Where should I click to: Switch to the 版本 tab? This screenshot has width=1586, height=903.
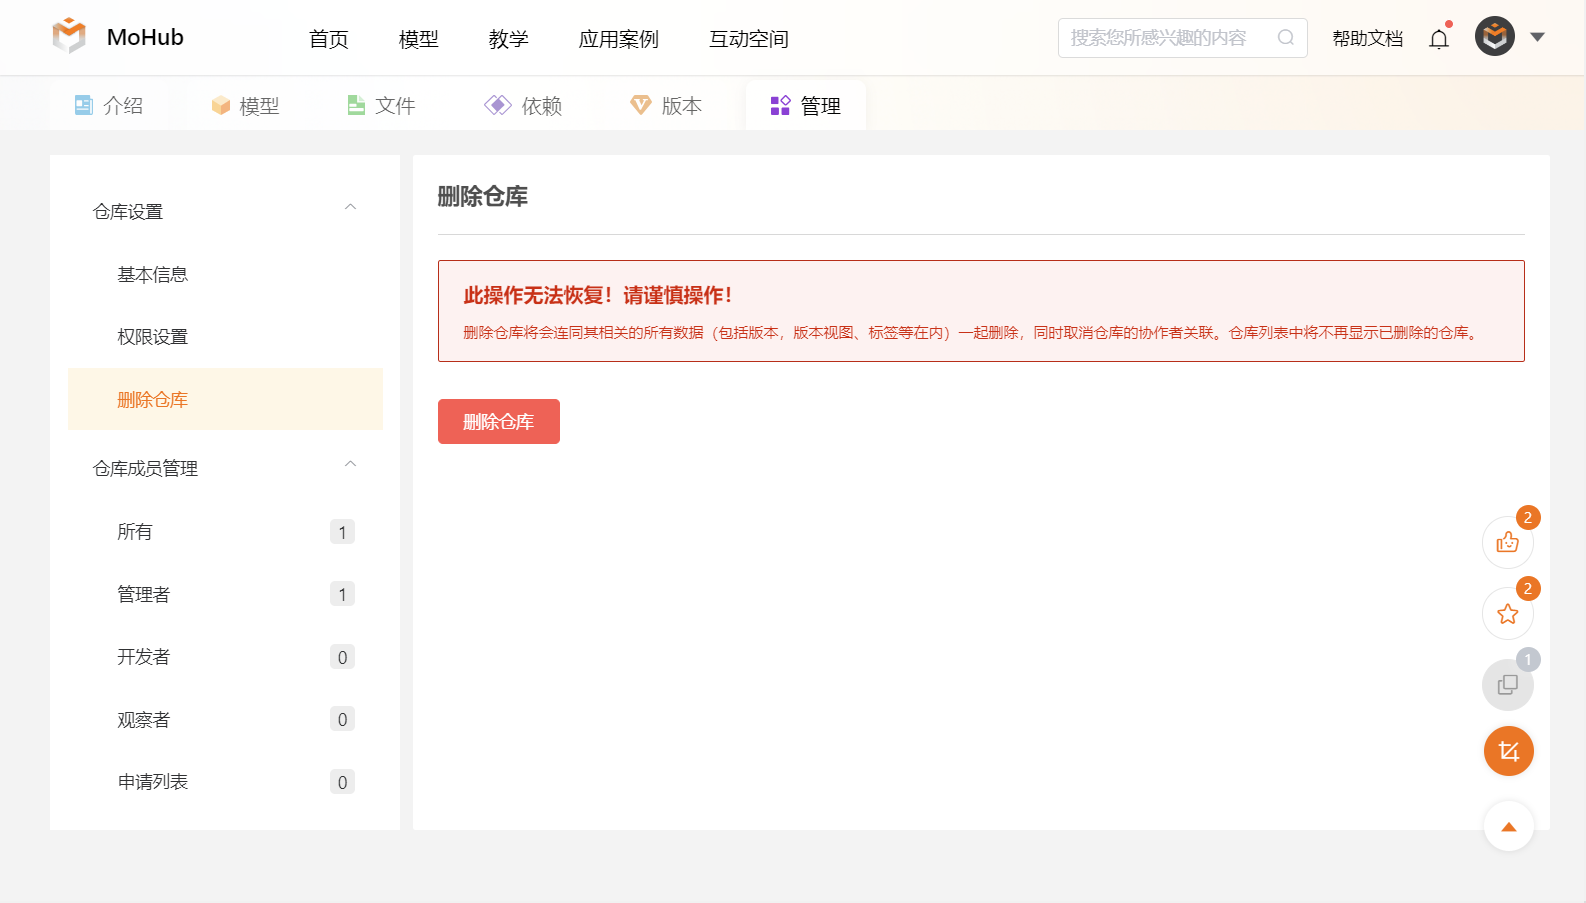(666, 105)
